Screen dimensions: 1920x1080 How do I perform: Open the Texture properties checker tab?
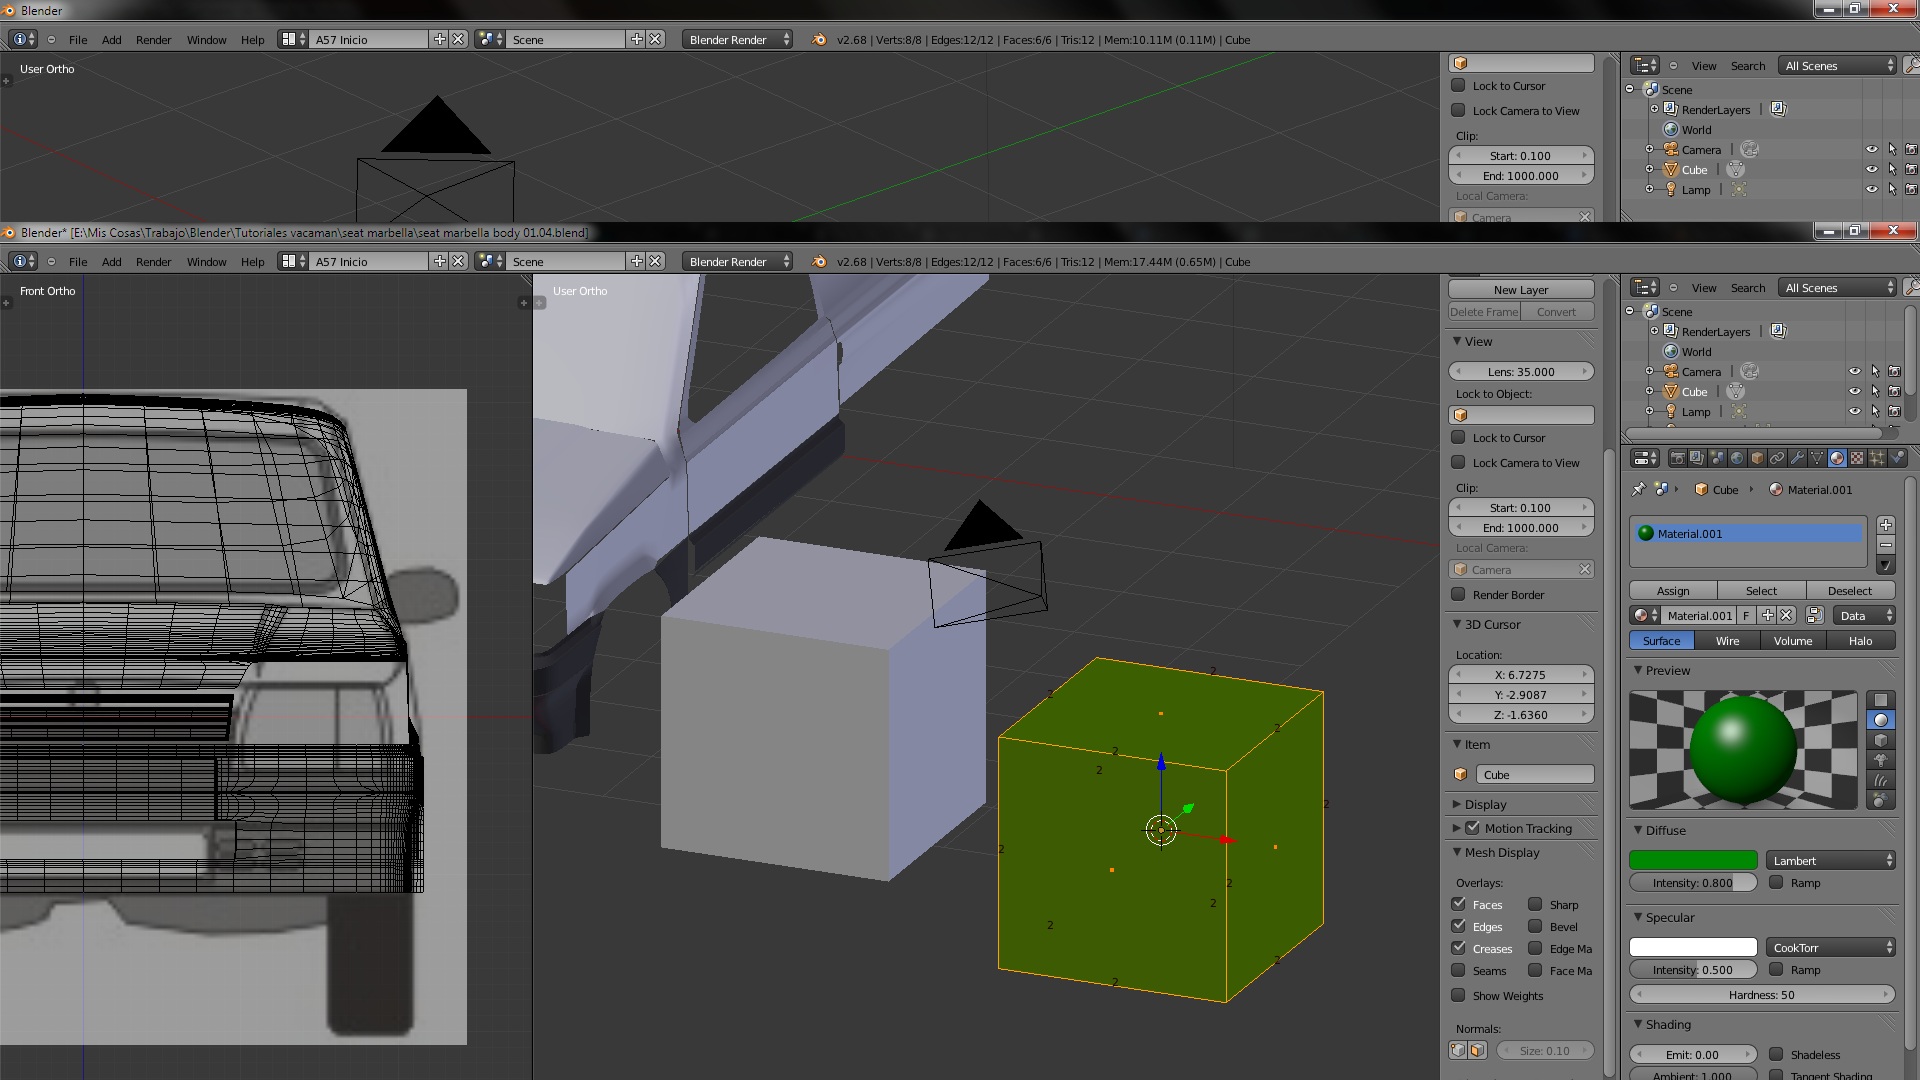click(x=1857, y=458)
